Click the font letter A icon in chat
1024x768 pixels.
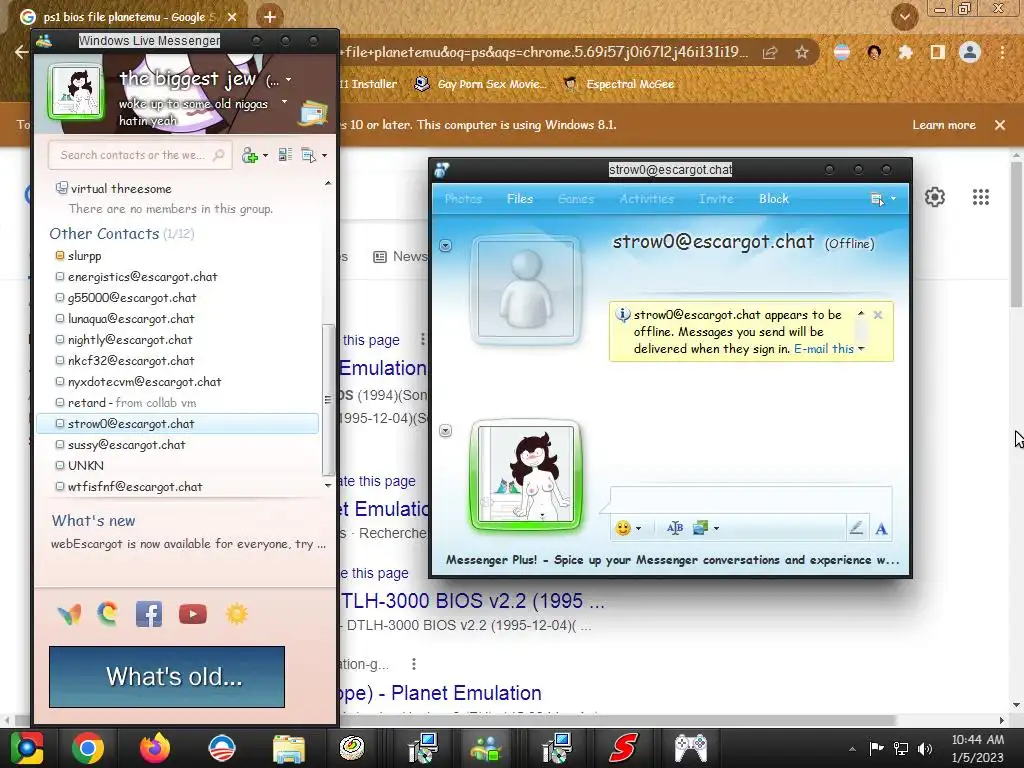tap(881, 529)
